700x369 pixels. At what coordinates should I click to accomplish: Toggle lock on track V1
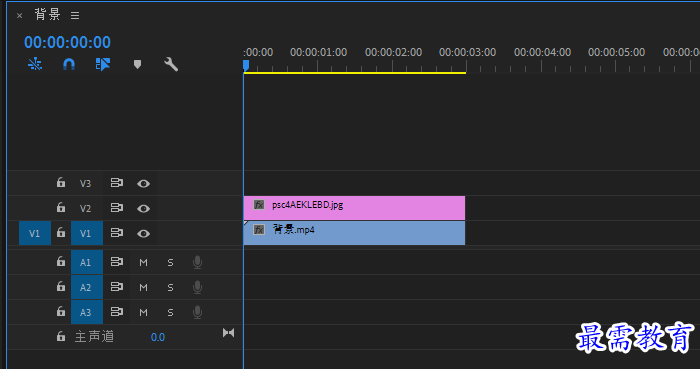click(61, 232)
